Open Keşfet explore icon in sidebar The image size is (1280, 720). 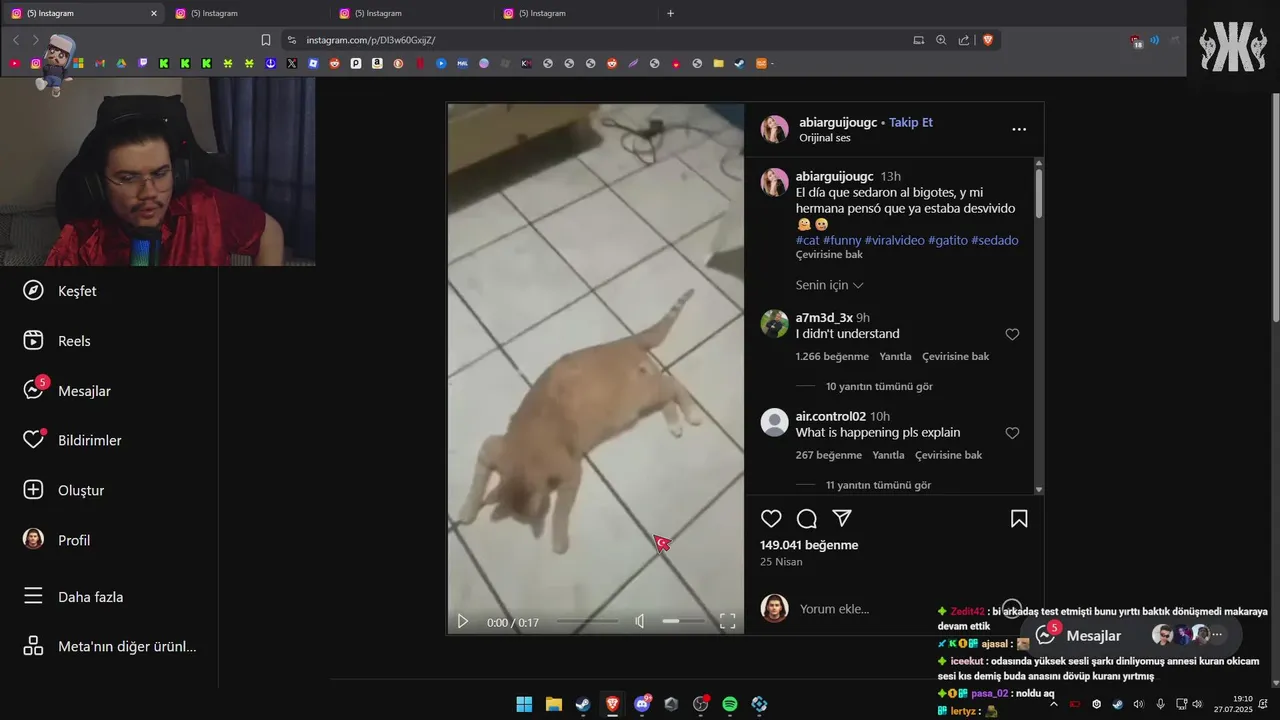pyautogui.click(x=33, y=291)
